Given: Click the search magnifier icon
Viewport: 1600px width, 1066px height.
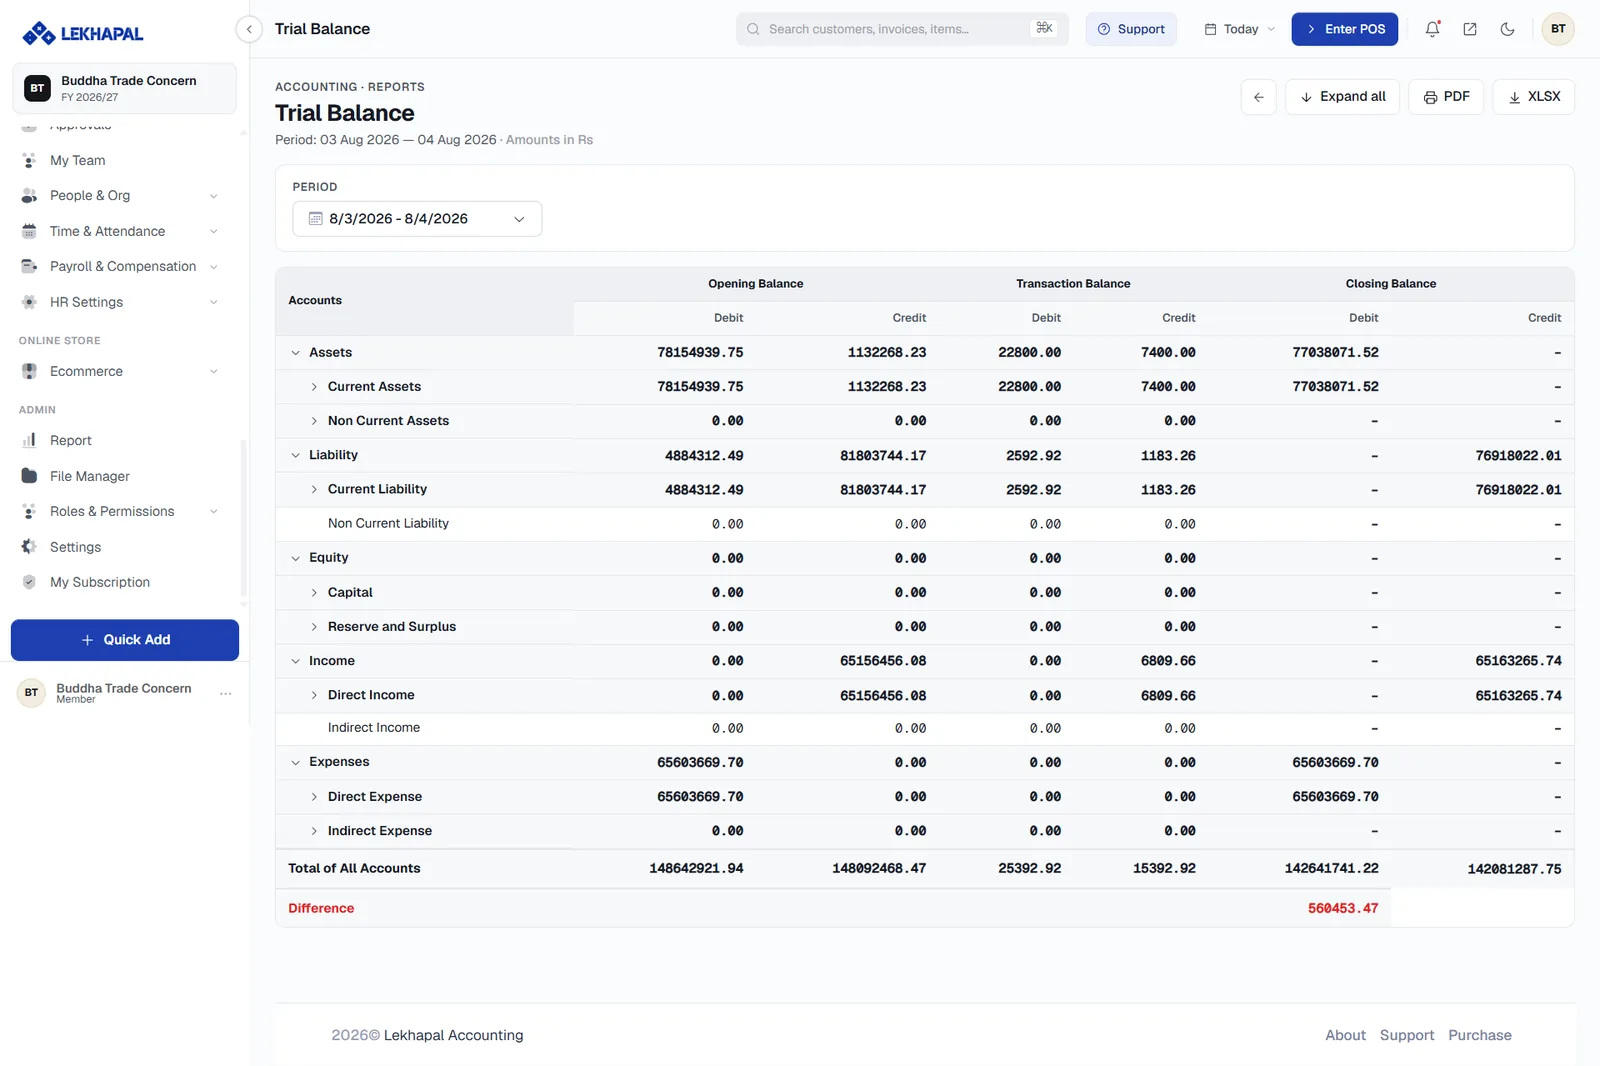Looking at the screenshot, I should [753, 29].
